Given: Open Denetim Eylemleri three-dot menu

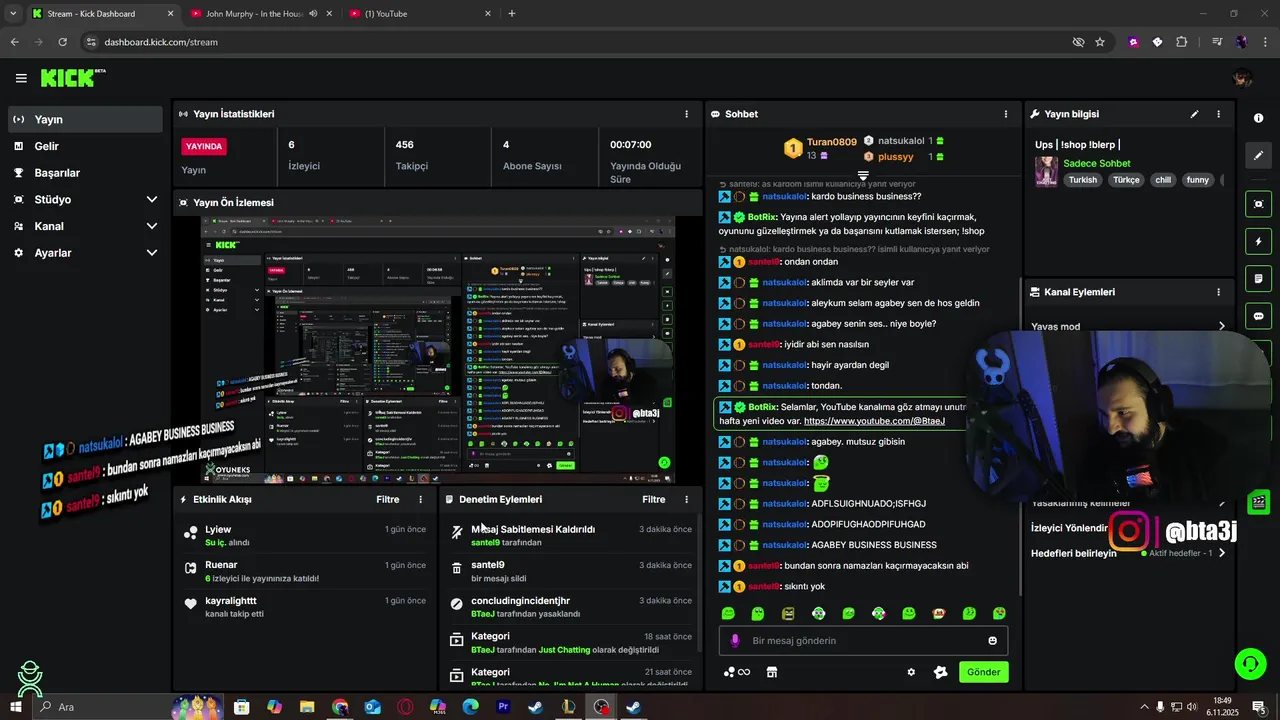Looking at the screenshot, I should click(x=686, y=499).
